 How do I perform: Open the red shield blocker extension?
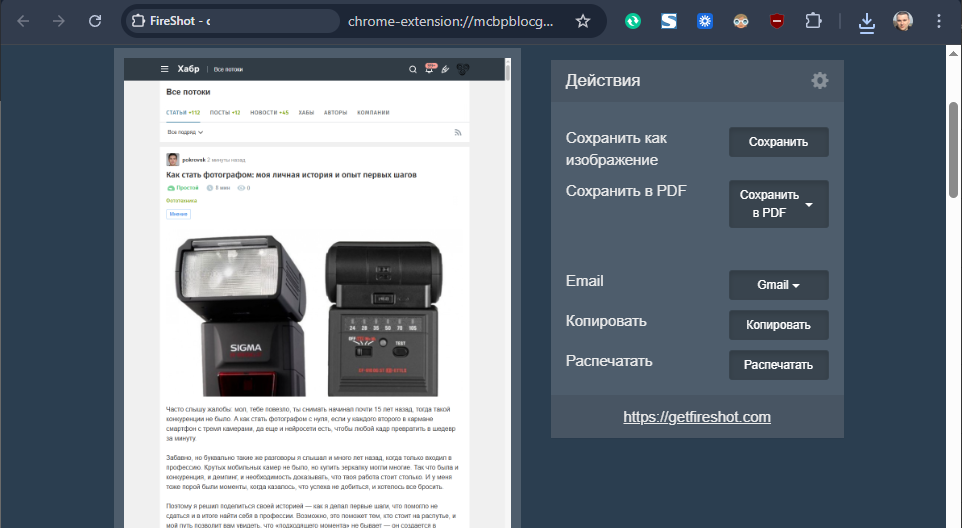coord(777,21)
